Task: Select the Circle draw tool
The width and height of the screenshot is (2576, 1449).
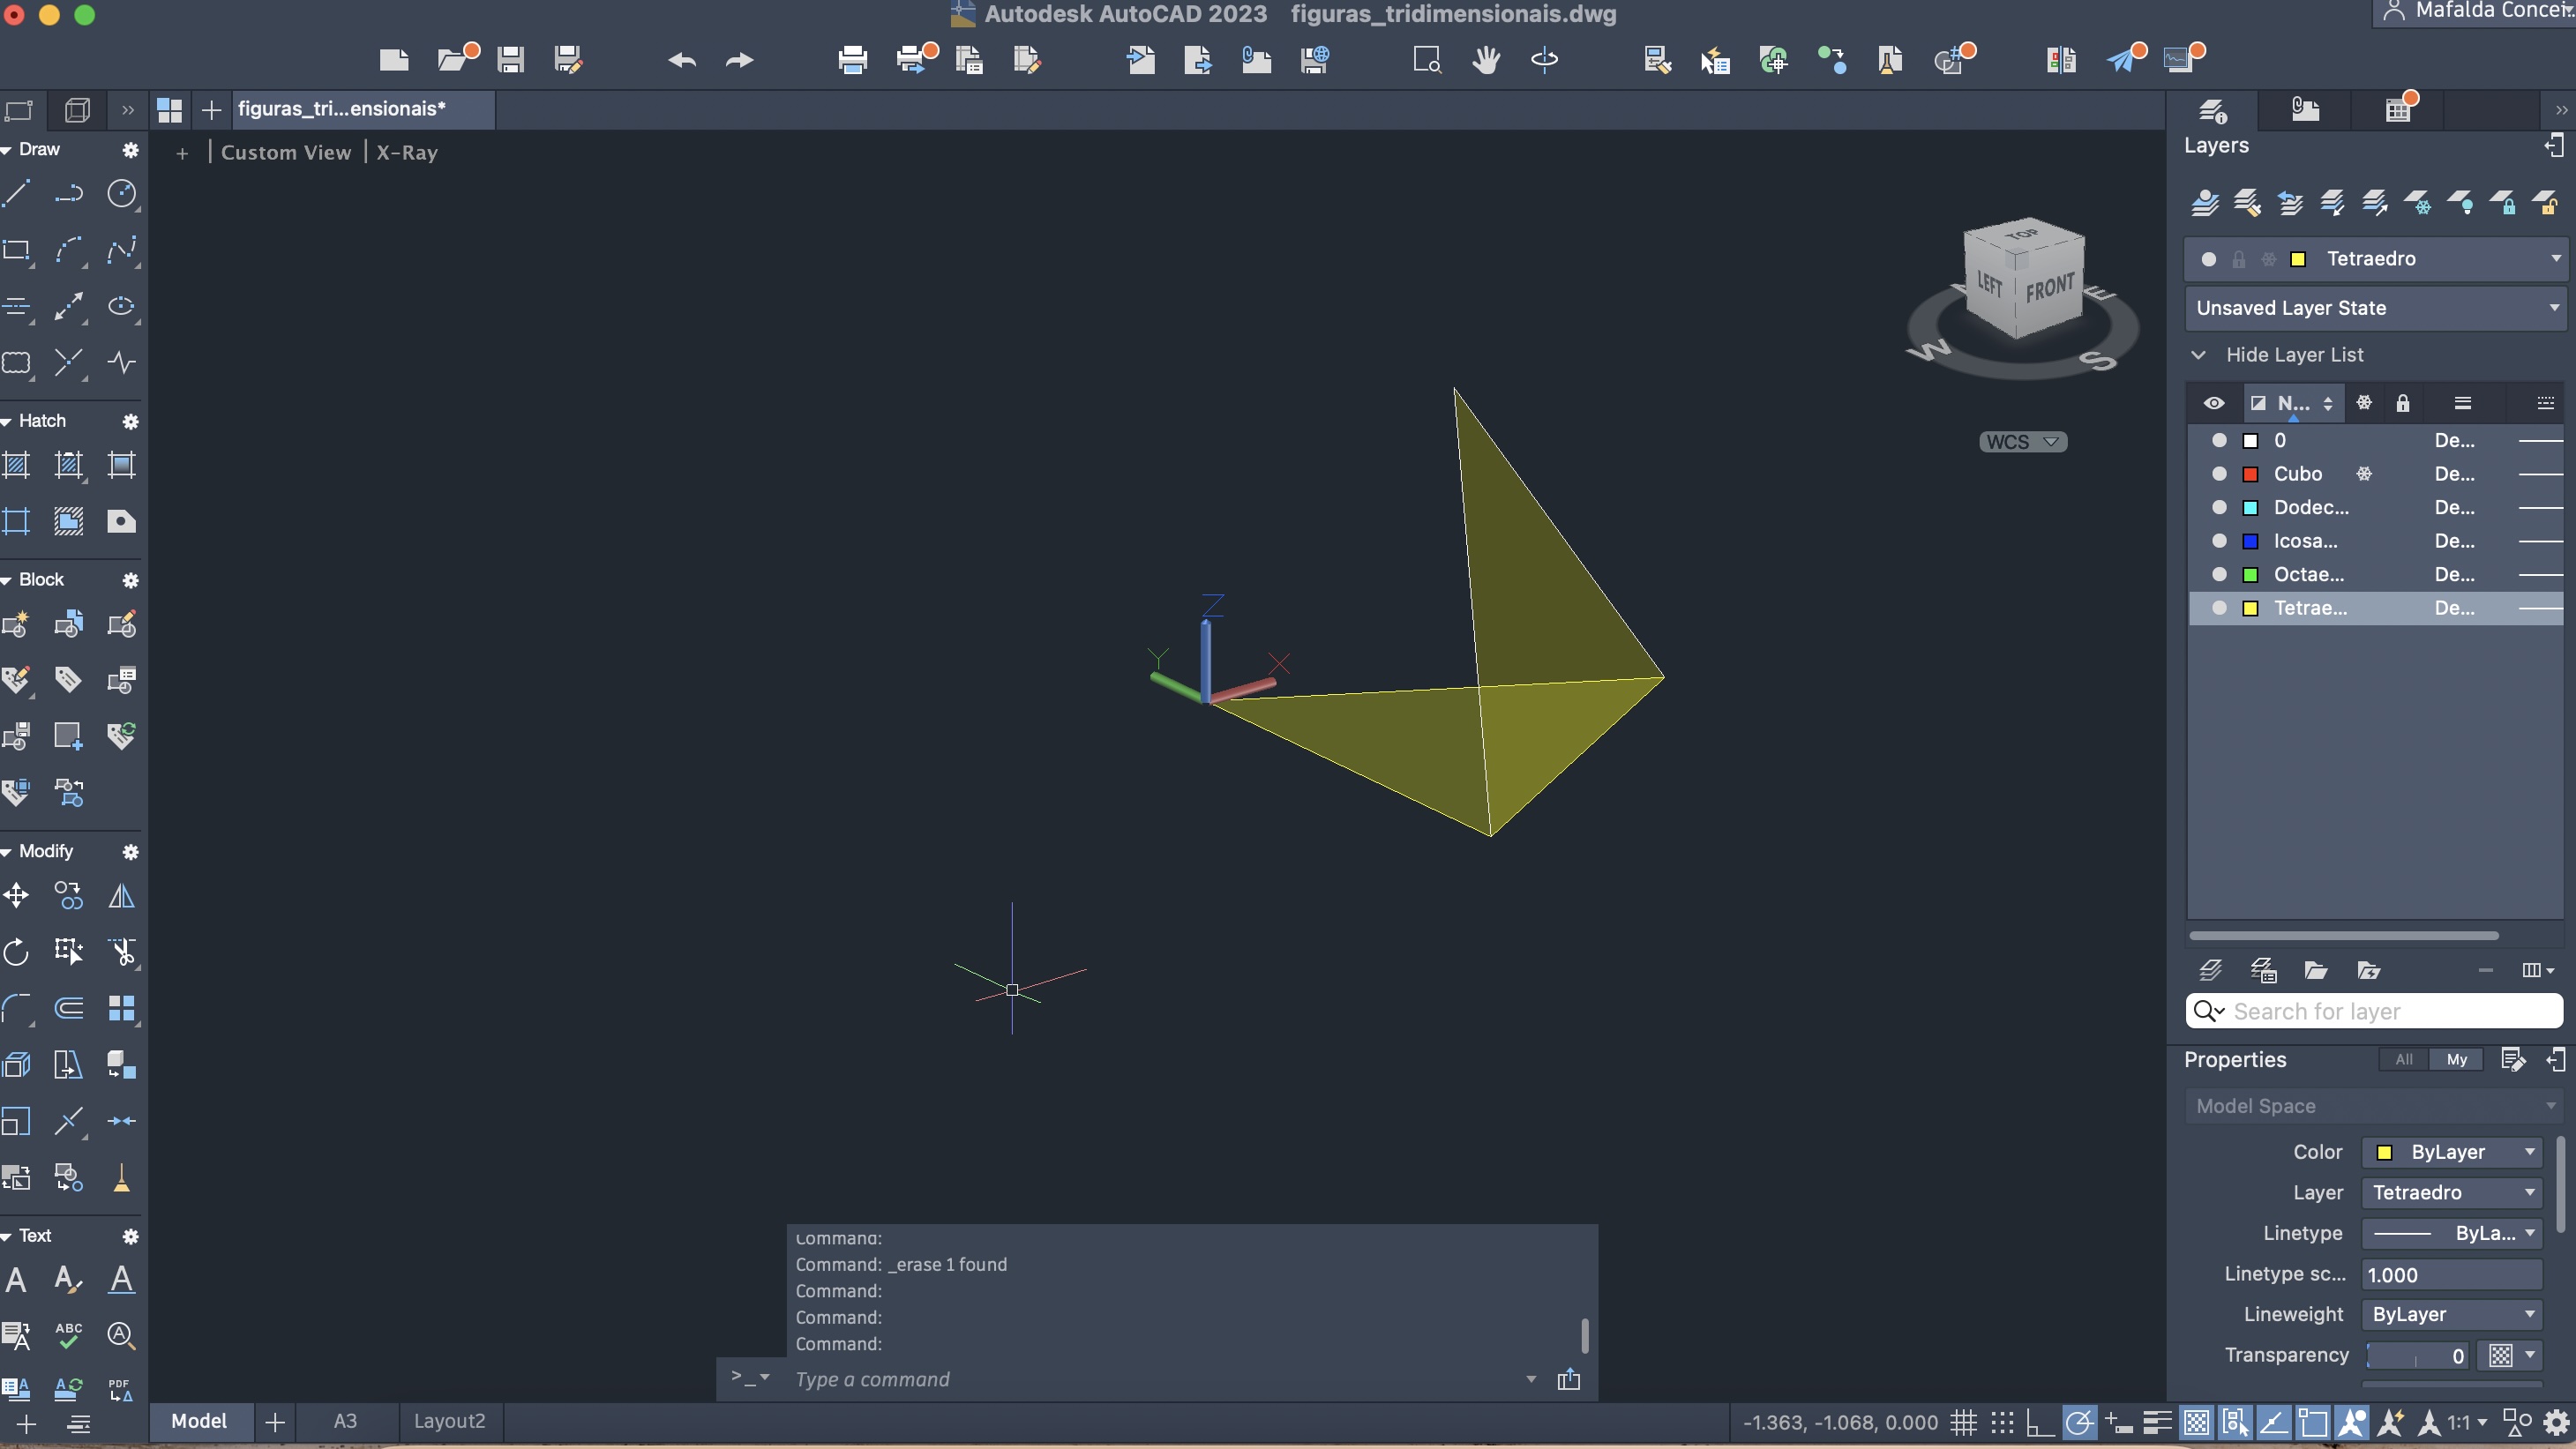Action: (x=121, y=193)
